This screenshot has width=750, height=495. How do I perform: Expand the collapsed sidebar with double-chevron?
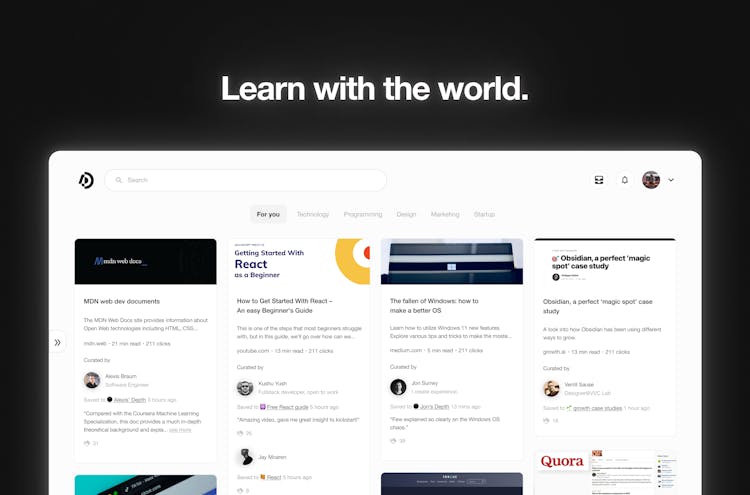pyautogui.click(x=57, y=342)
